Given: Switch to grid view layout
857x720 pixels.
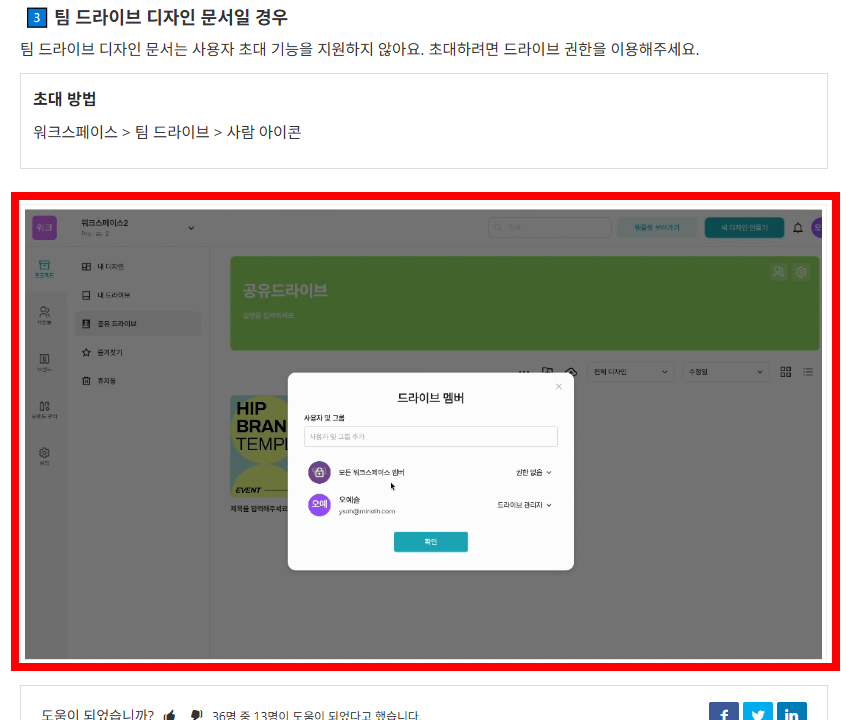Looking at the screenshot, I should (785, 372).
